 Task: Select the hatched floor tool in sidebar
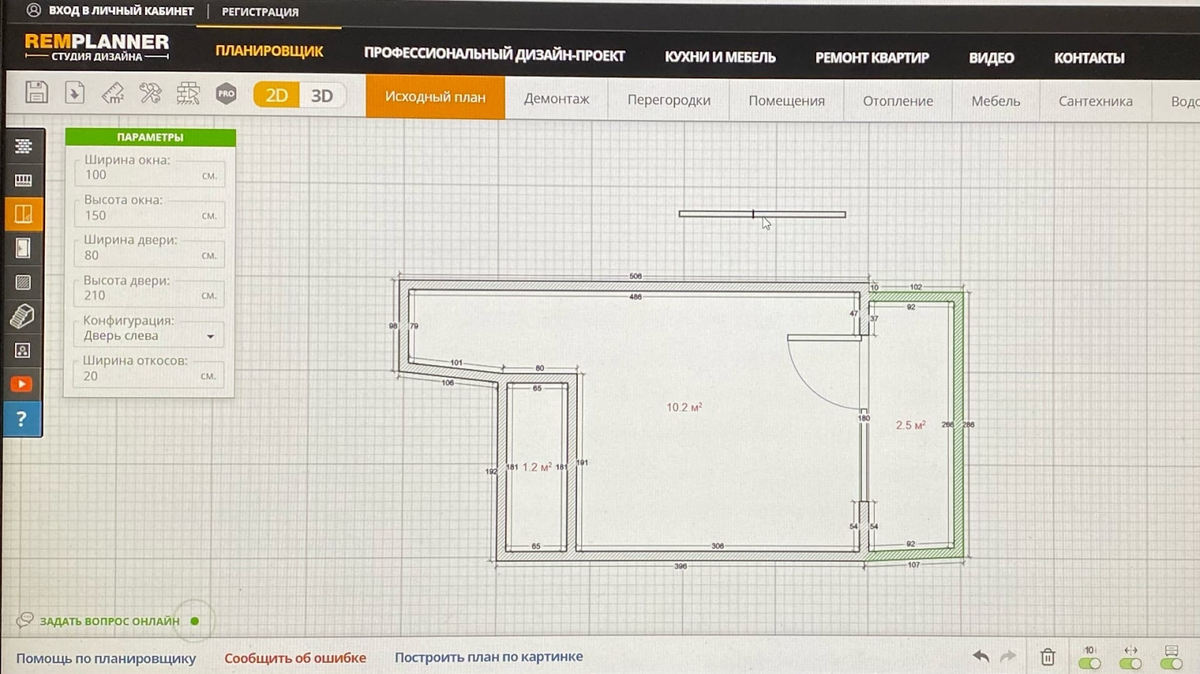point(23,282)
